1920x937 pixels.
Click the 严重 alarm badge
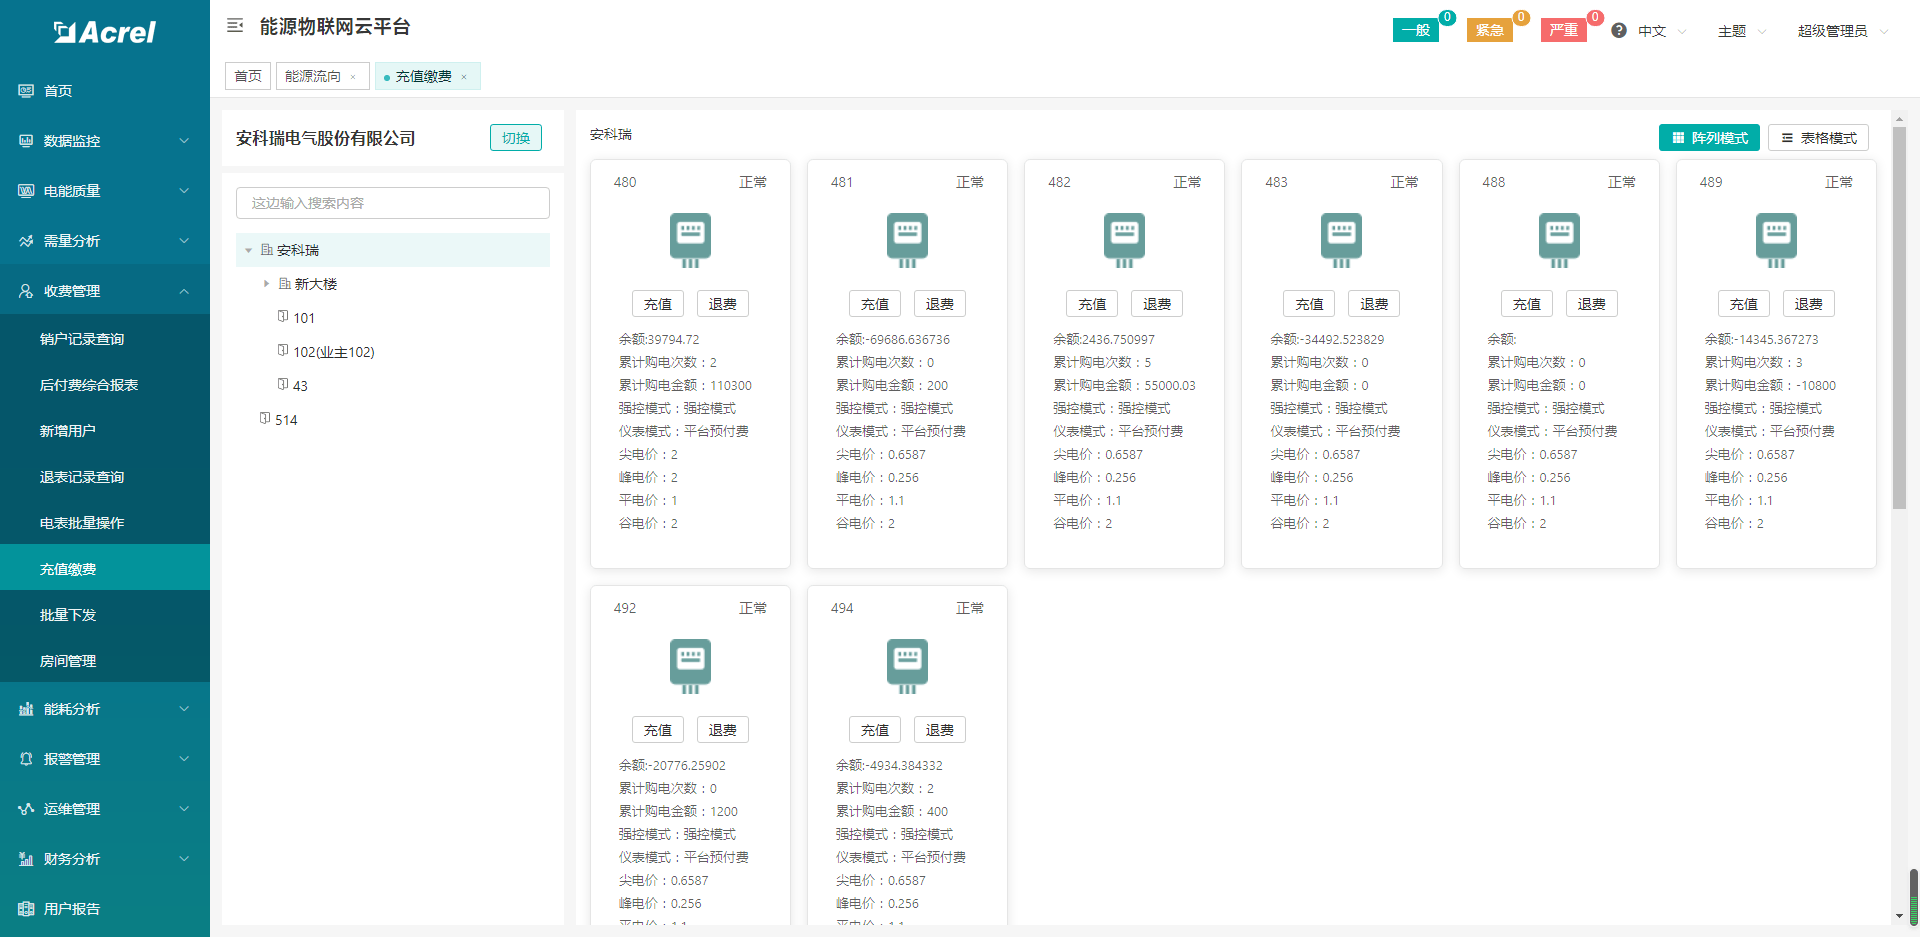click(1564, 30)
